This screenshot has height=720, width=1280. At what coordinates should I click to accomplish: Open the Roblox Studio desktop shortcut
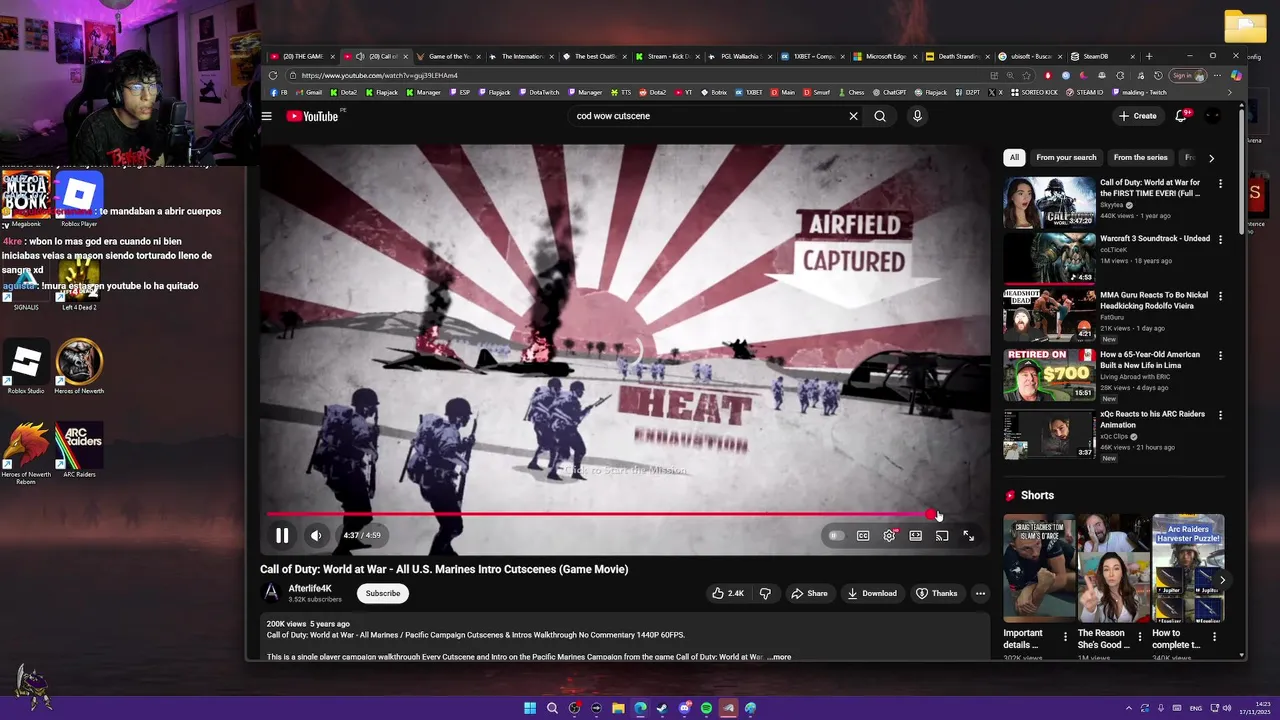(27, 366)
